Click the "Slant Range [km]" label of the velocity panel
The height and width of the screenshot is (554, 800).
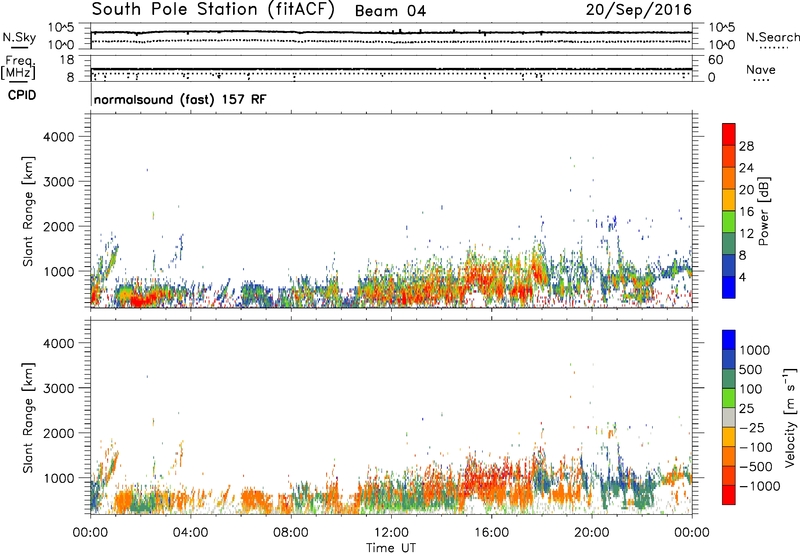tap(28, 417)
